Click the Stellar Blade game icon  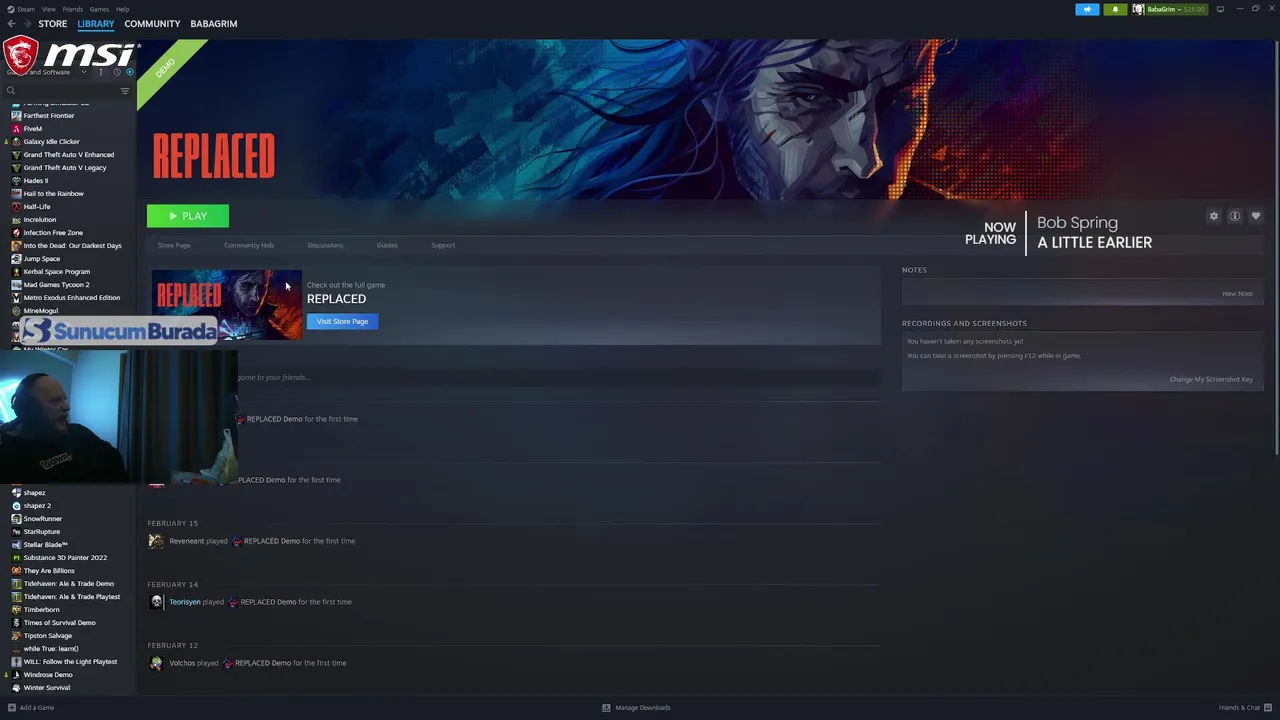pos(16,545)
